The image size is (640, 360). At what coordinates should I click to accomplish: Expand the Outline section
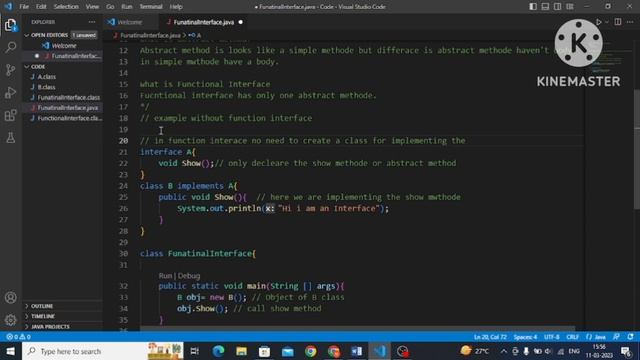(42, 306)
